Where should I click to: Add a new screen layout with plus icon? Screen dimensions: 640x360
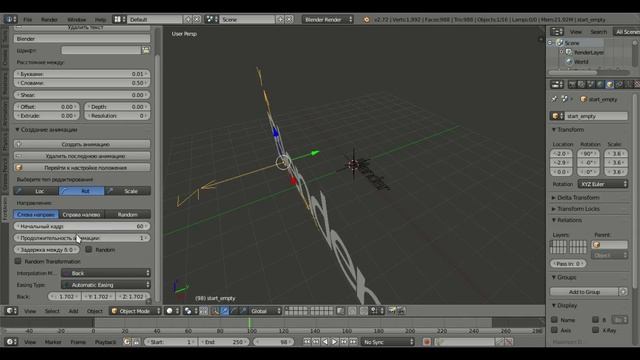click(x=188, y=19)
